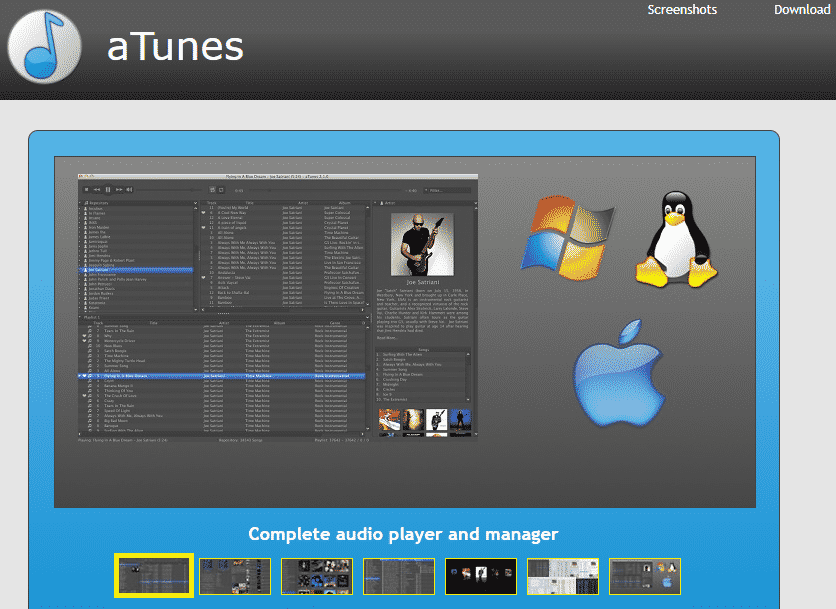The width and height of the screenshot is (836, 609).
Task: Show the light-themed multi-window thumbnail
Action: click(563, 576)
